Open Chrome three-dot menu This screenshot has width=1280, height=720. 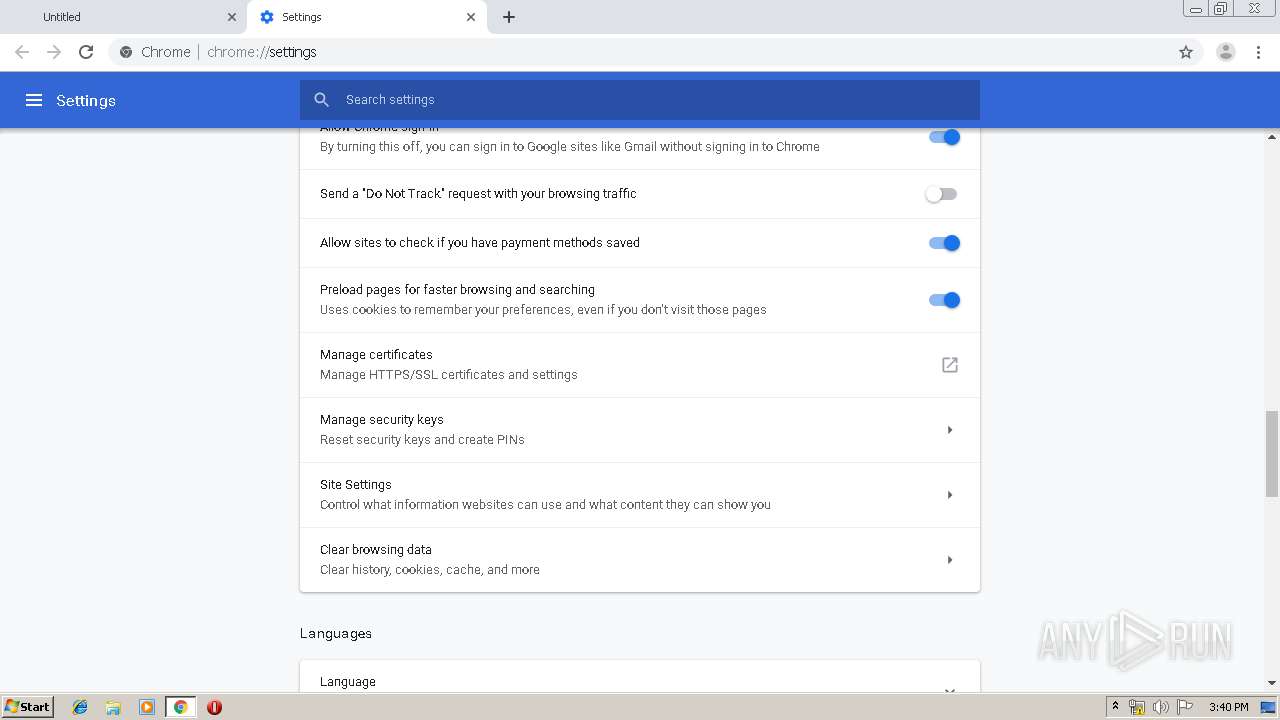(1259, 52)
